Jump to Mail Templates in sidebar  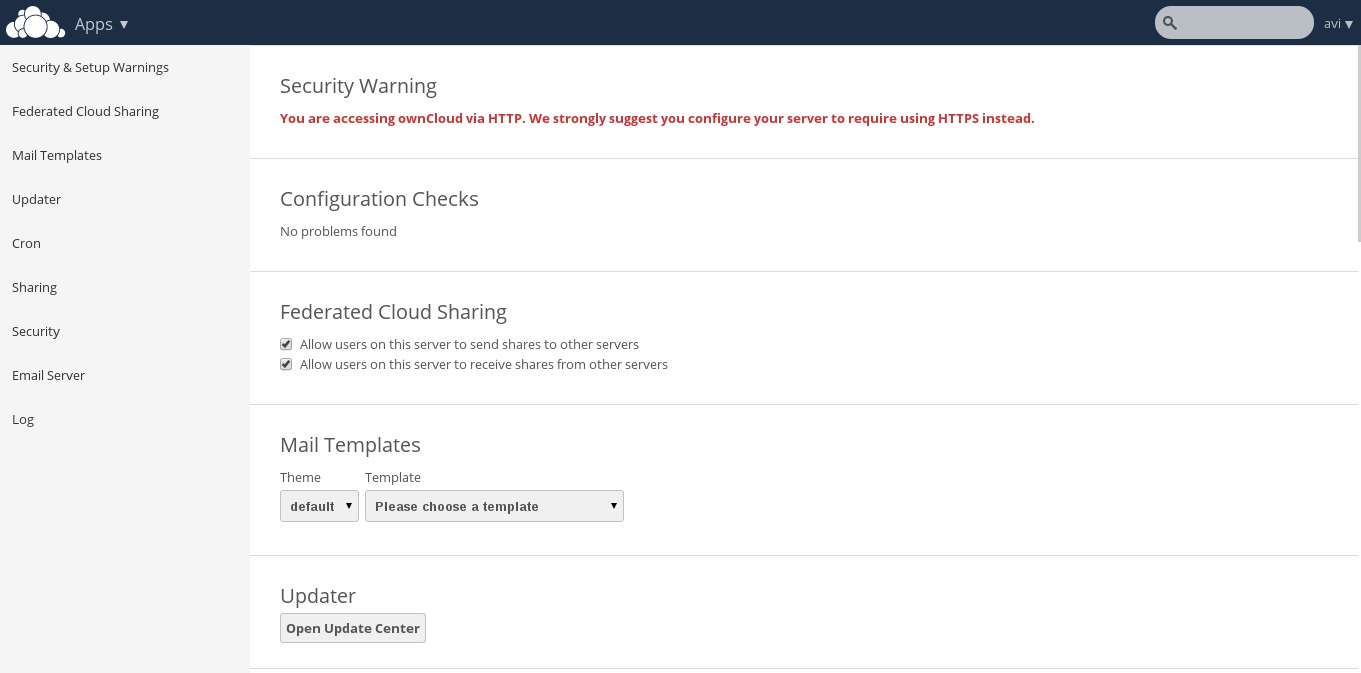(x=57, y=155)
